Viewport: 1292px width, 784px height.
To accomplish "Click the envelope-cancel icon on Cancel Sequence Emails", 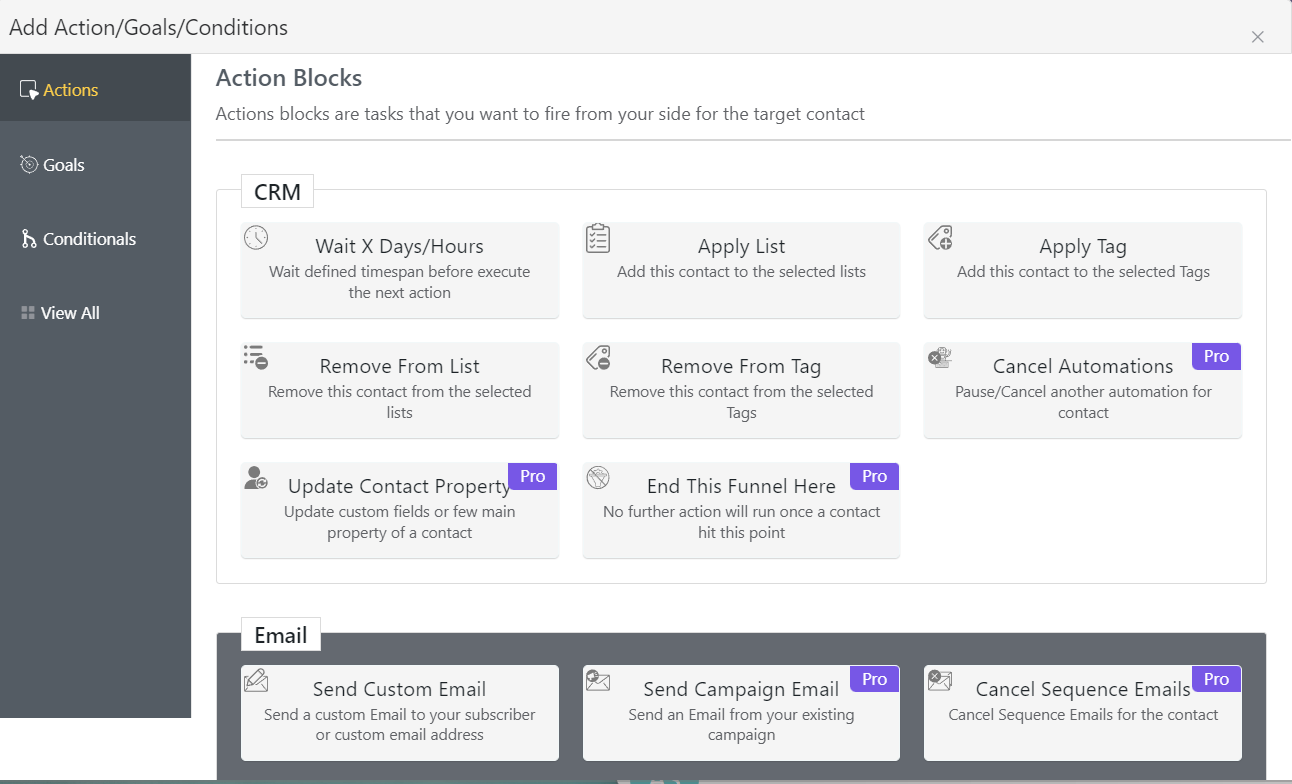I will click(x=940, y=681).
